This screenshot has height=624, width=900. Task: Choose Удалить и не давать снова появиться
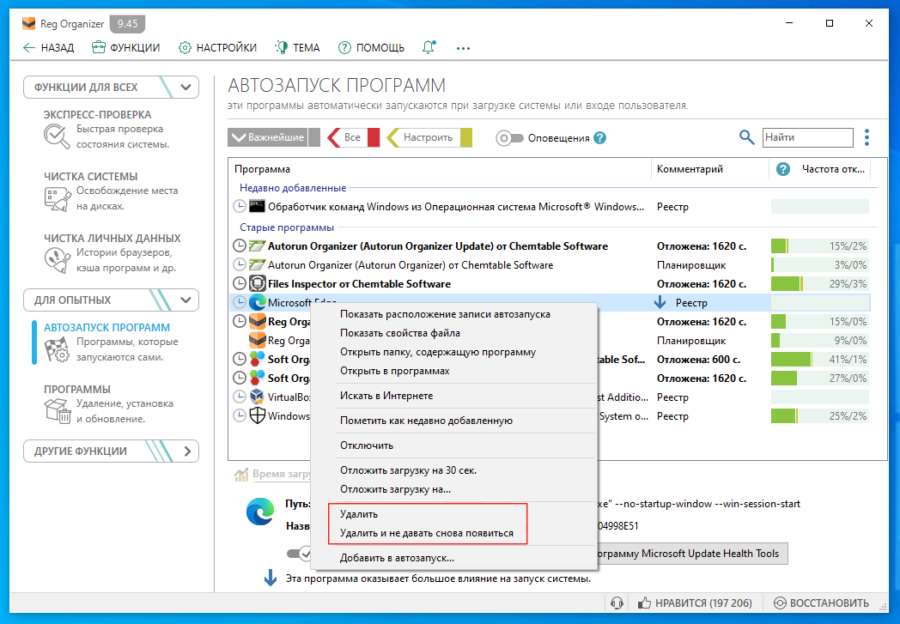pos(426,533)
